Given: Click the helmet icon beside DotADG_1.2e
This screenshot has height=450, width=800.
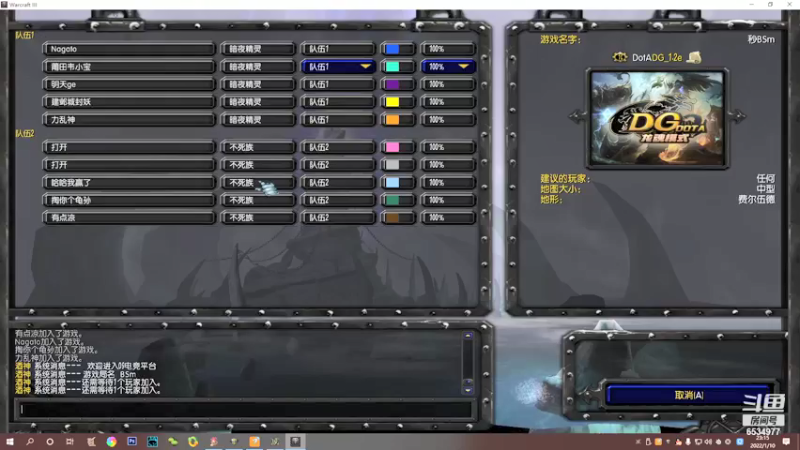Looking at the screenshot, I should 619,57.
